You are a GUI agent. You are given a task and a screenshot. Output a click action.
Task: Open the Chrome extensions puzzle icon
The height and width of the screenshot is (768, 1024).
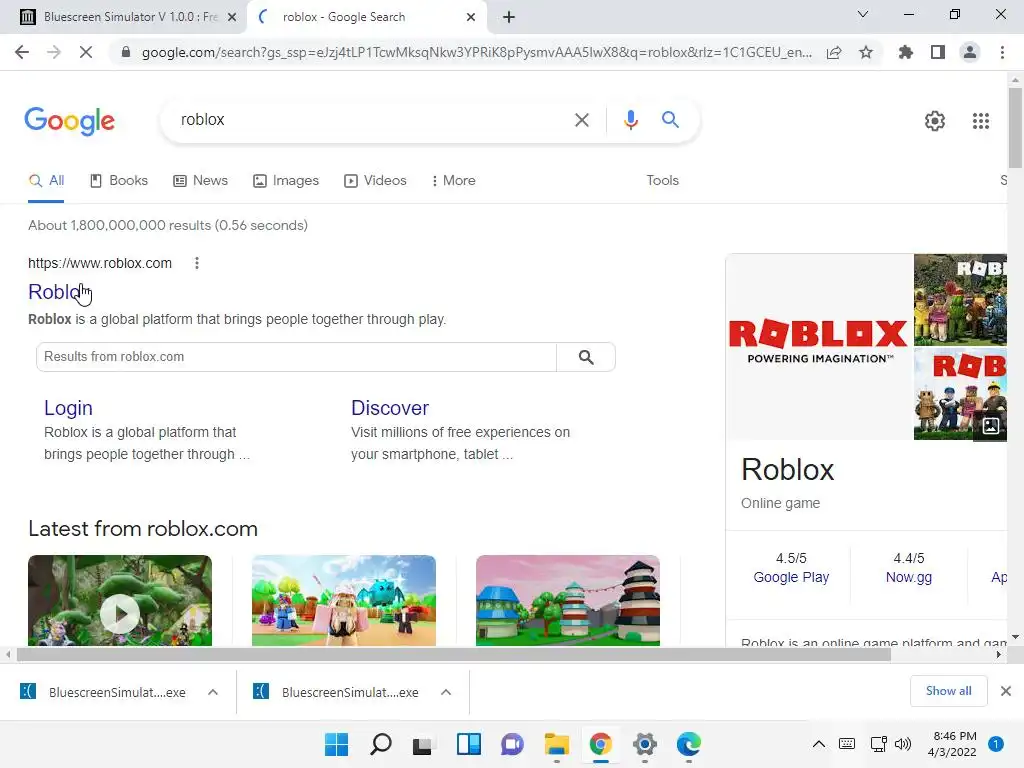(906, 52)
